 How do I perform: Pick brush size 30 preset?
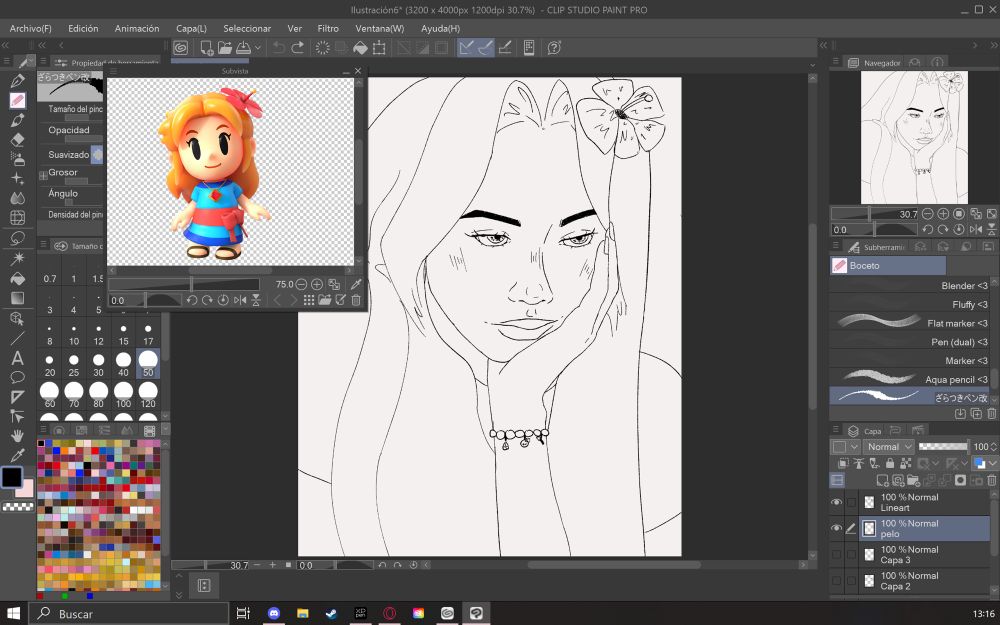click(x=98, y=364)
